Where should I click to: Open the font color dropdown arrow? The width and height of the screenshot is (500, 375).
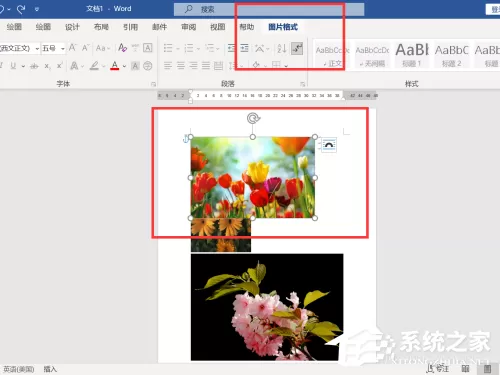pyautogui.click(x=124, y=66)
